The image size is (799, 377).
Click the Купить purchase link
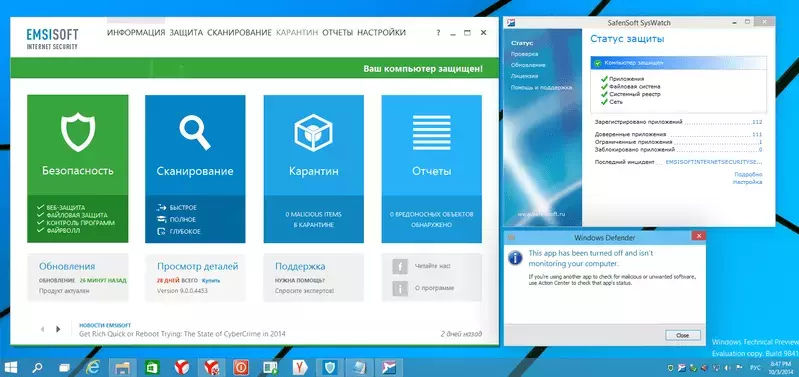click(x=211, y=281)
